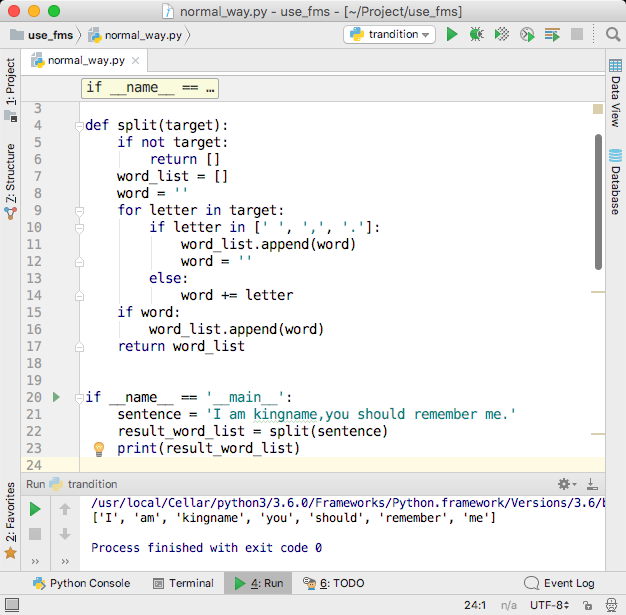The width and height of the screenshot is (626, 615).
Task: Open the Run panel settings gear
Action: (567, 484)
